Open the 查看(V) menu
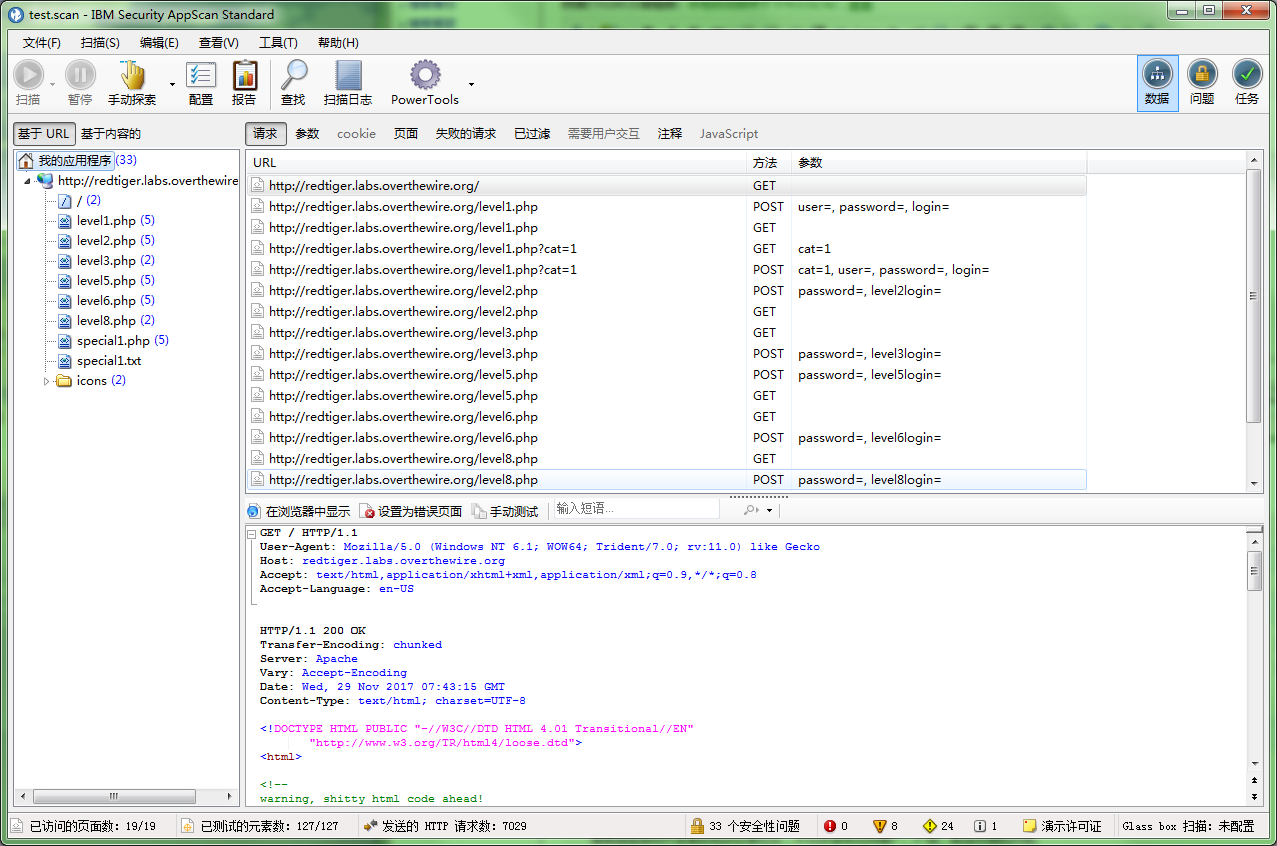1277x846 pixels. [x=219, y=43]
